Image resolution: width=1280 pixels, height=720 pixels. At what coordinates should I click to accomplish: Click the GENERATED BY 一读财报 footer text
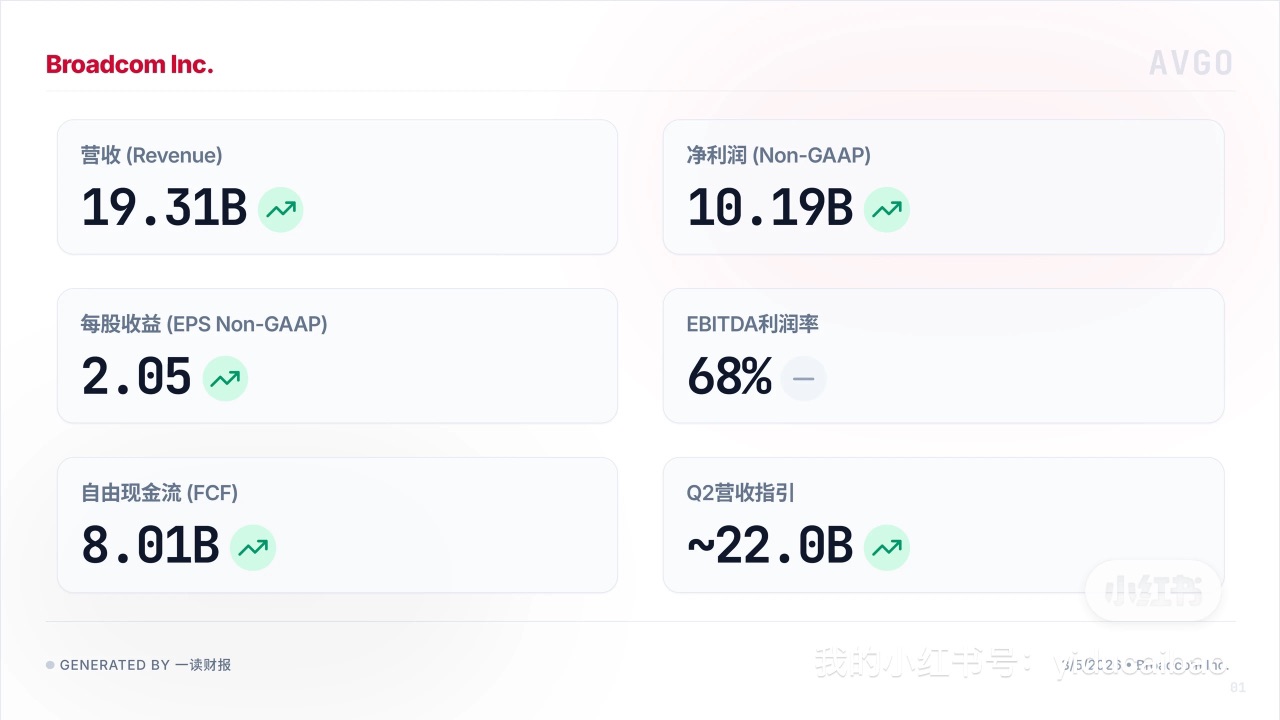(145, 665)
